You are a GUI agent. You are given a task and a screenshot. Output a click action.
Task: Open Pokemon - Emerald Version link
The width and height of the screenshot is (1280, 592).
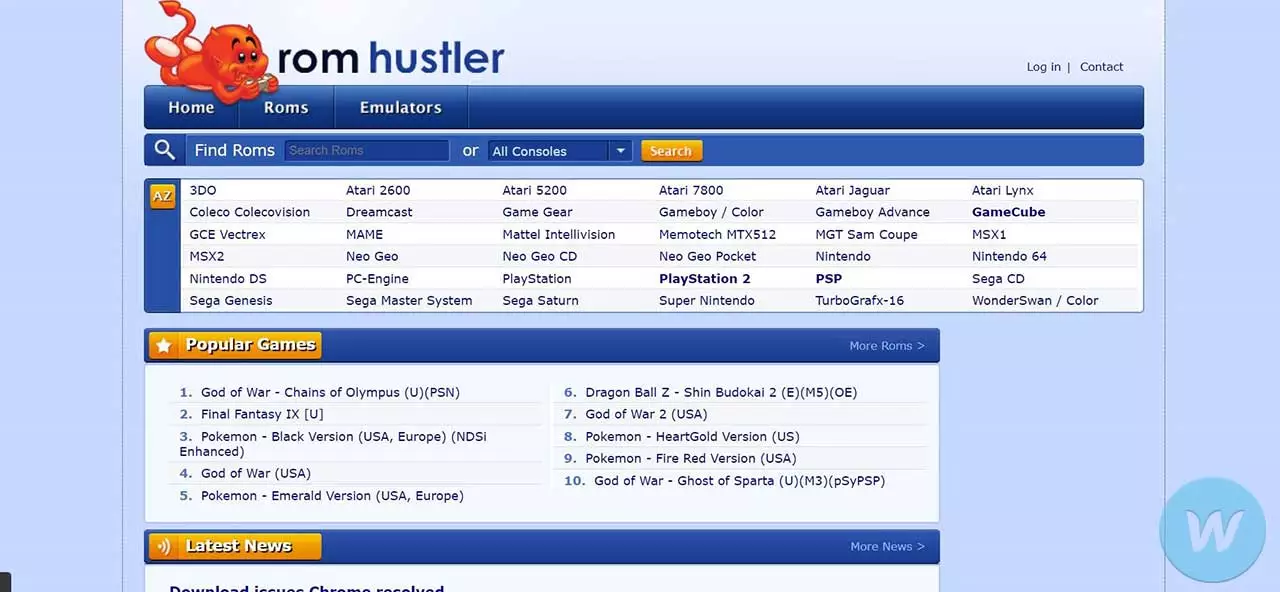click(x=332, y=495)
